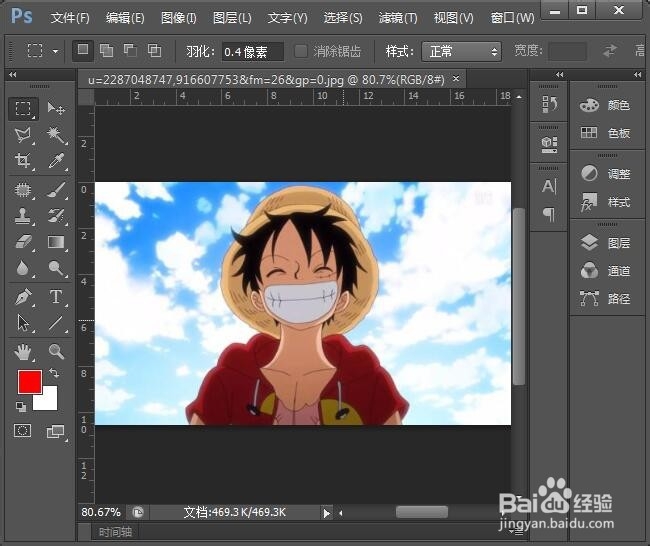Swap foreground and background colors
This screenshot has height=546, width=650.
point(54,373)
